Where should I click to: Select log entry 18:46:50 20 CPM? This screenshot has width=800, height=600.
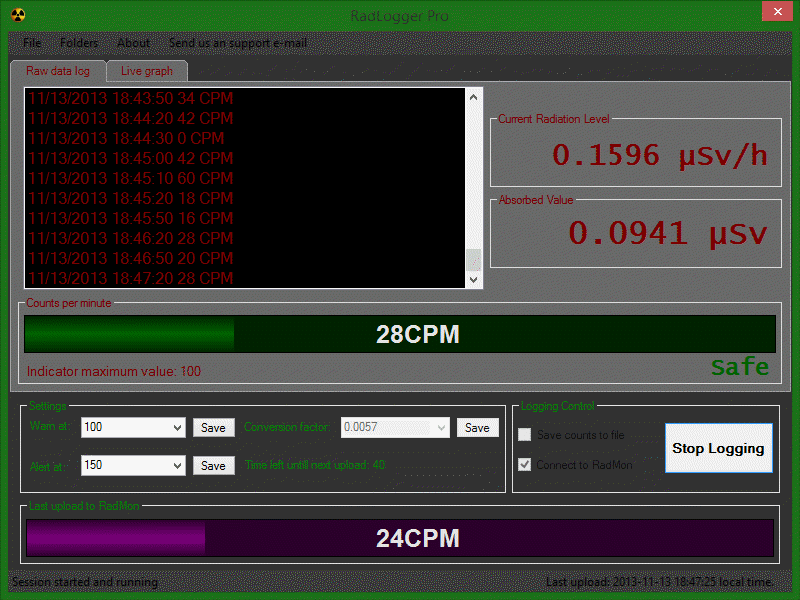[131, 258]
